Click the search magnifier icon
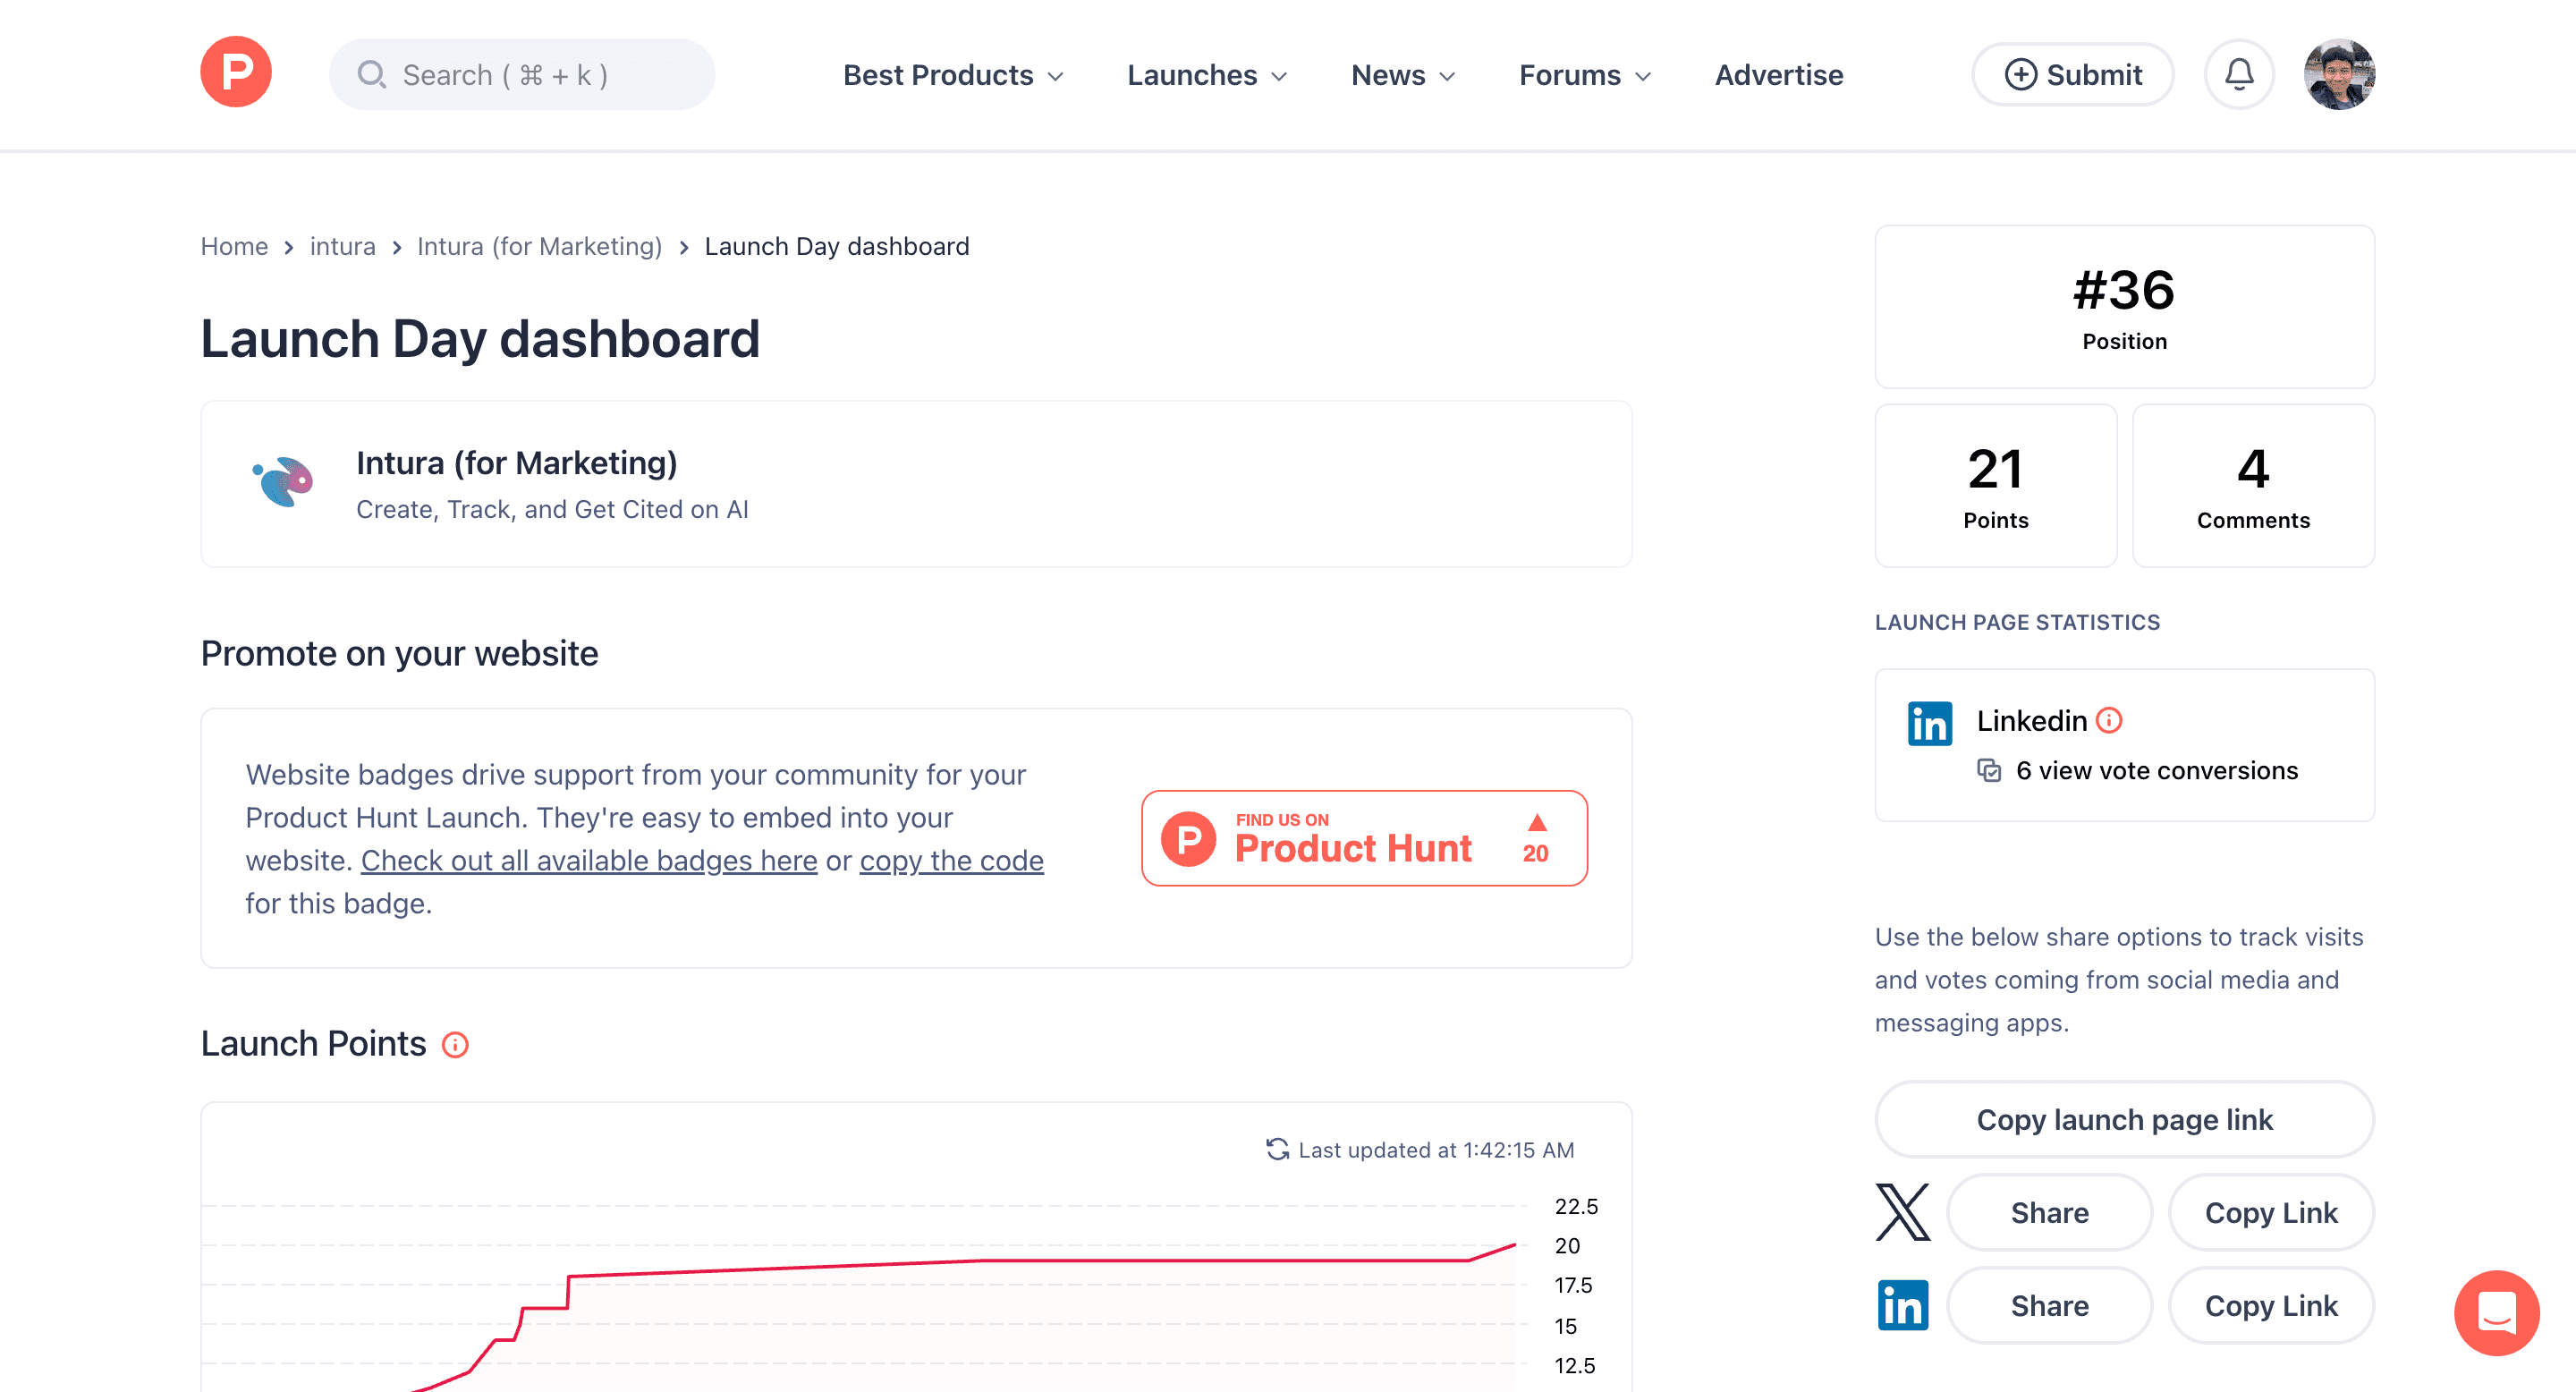The height and width of the screenshot is (1392, 2576). [372, 74]
